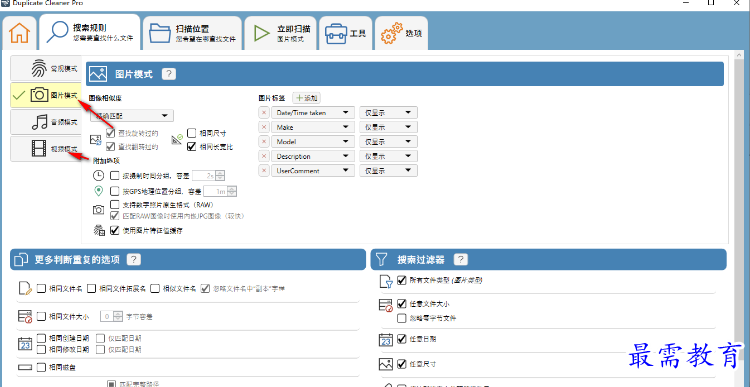Viewport: 750px width, 387px height.
Task: Go to the 立即扫描 tab
Action: coord(280,33)
